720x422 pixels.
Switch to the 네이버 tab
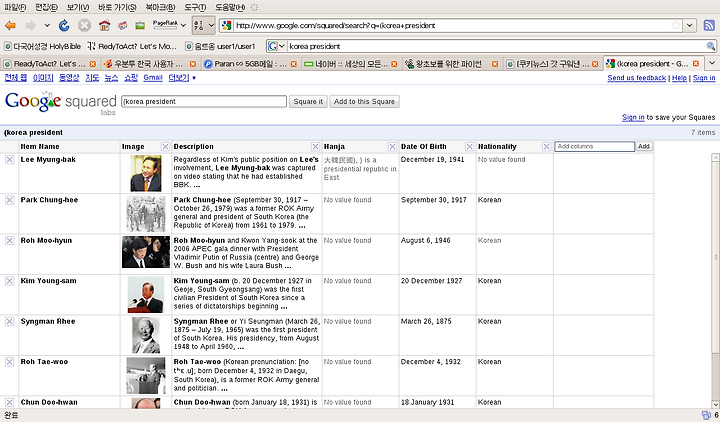[350, 64]
